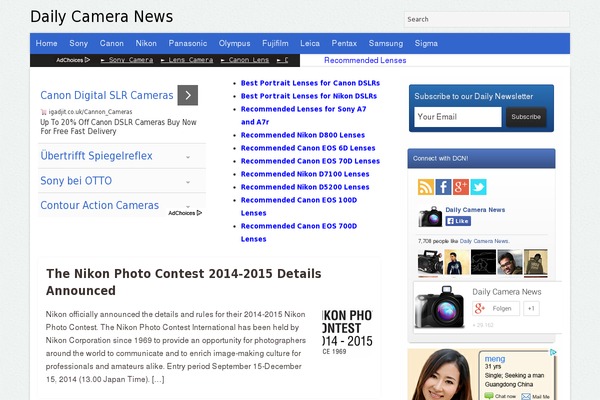Viewport: 600px width, 400px height.
Task: Open Recommended Nikon D800 Lenses
Action: 303,135
